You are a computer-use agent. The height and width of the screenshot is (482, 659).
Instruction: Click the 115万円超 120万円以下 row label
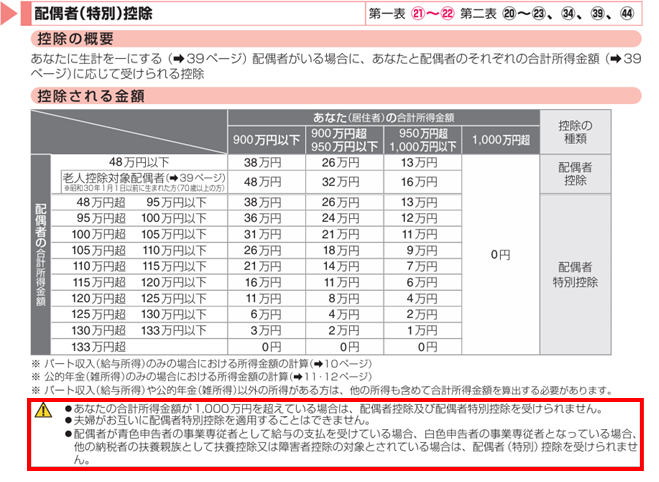pos(139,282)
